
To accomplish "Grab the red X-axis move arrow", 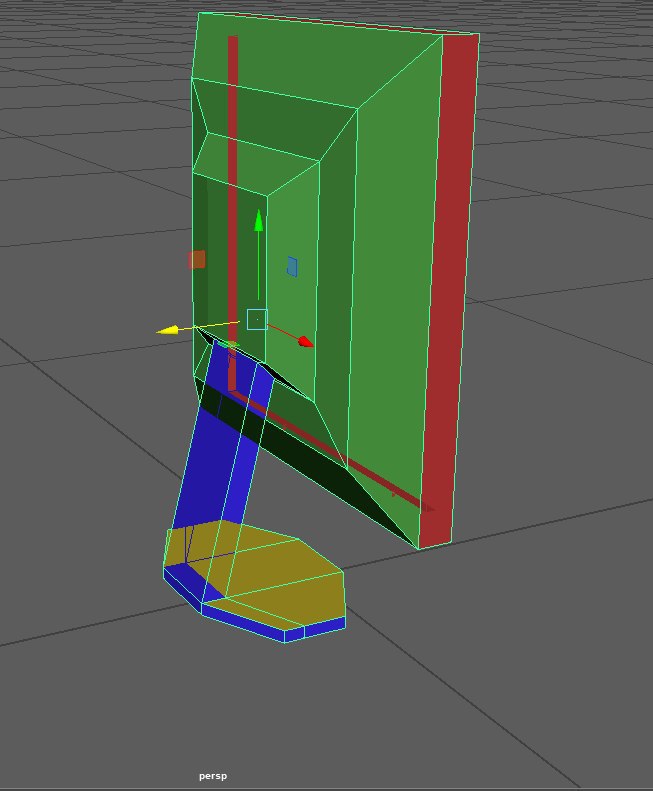I will [306, 342].
